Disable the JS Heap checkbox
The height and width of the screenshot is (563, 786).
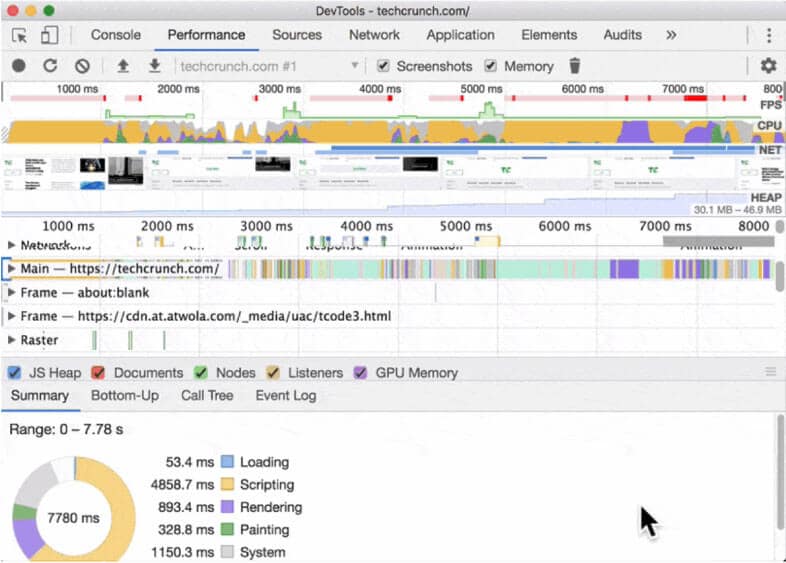click(15, 372)
